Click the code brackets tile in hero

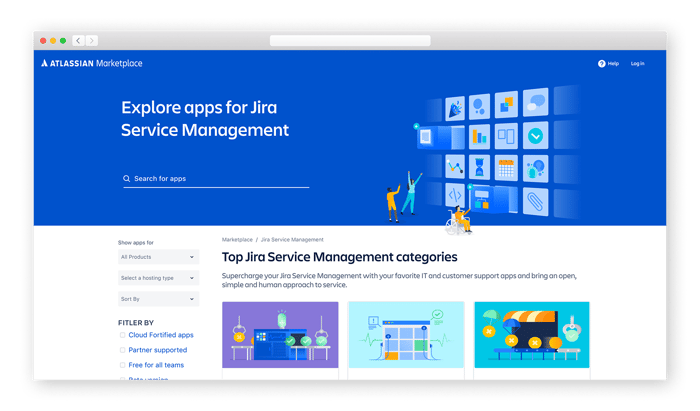point(455,195)
